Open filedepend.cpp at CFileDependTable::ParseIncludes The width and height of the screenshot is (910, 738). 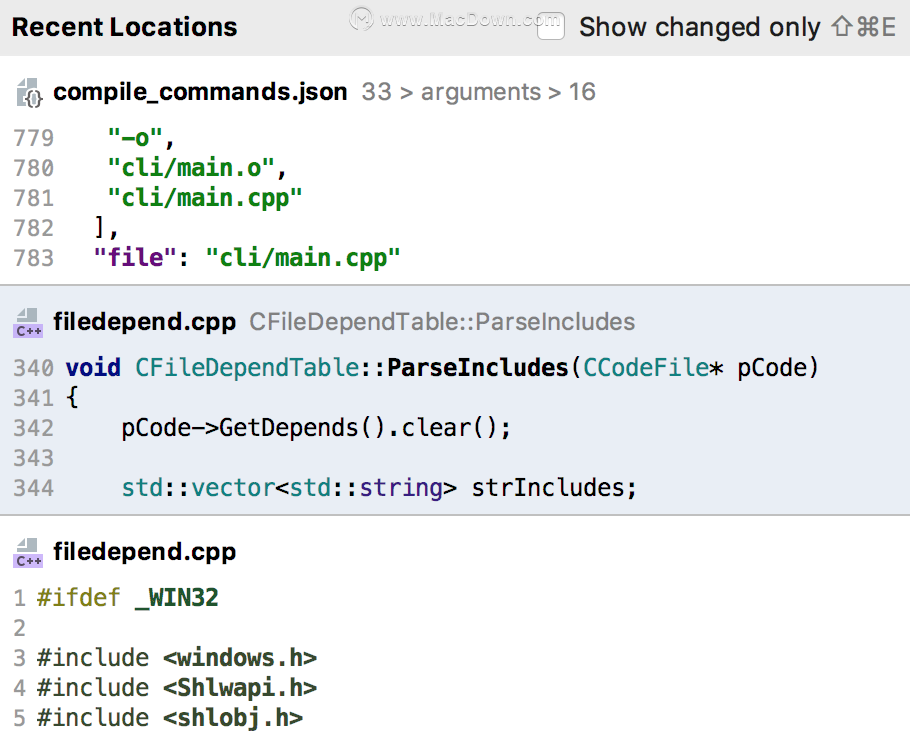145,322
